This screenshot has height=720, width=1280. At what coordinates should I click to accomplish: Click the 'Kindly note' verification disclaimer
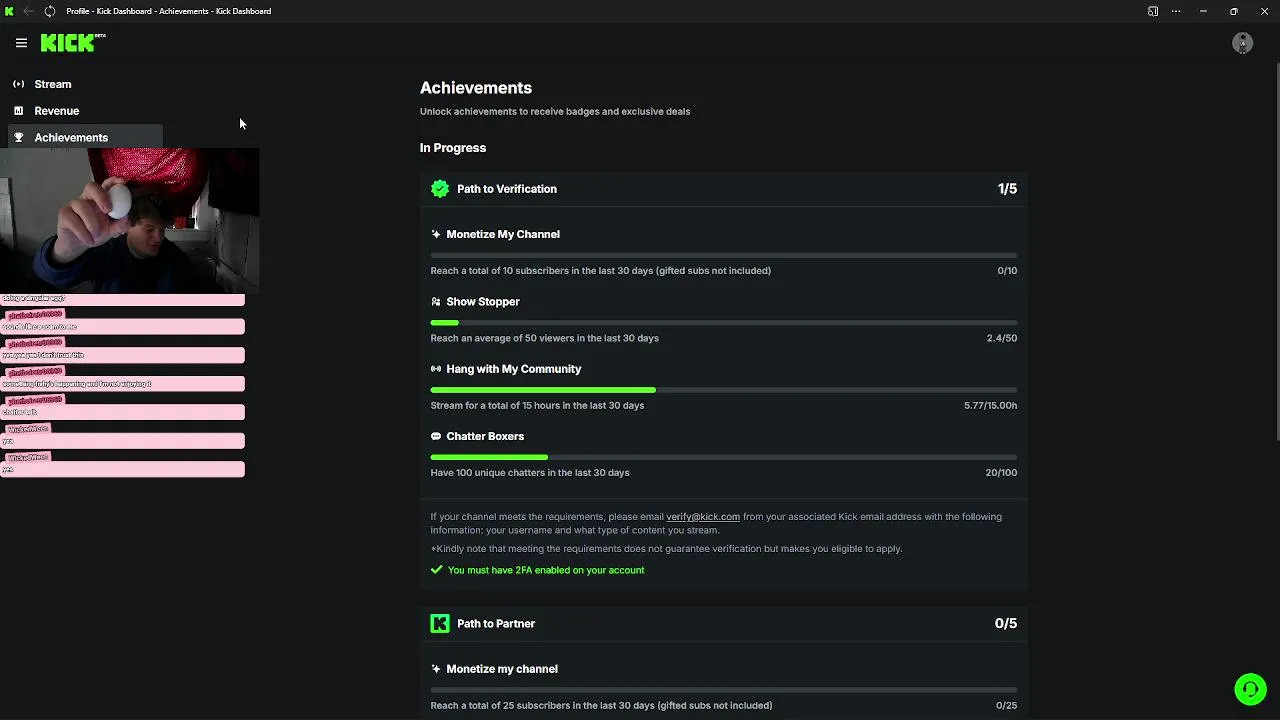(666, 549)
